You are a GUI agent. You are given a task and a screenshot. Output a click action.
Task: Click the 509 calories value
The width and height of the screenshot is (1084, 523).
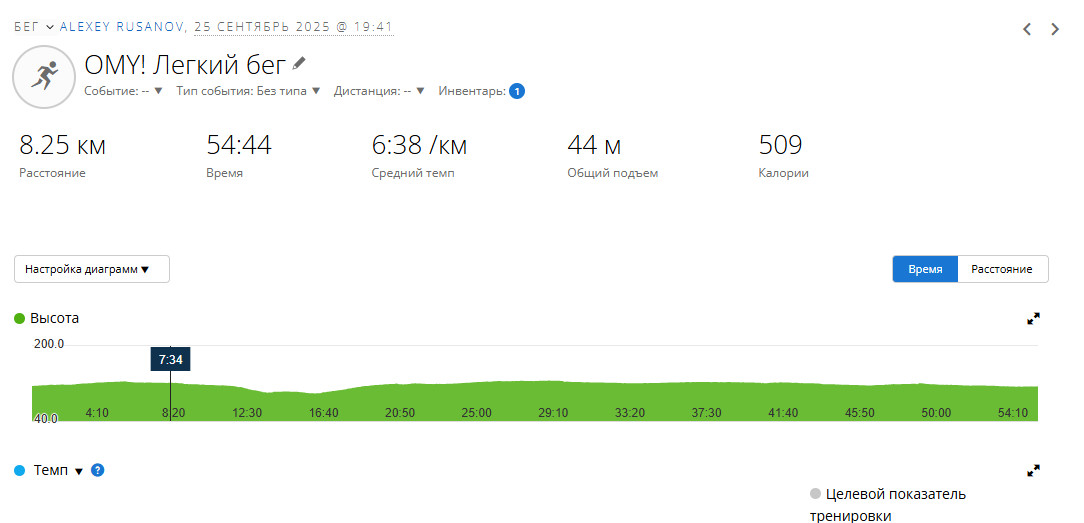[780, 145]
